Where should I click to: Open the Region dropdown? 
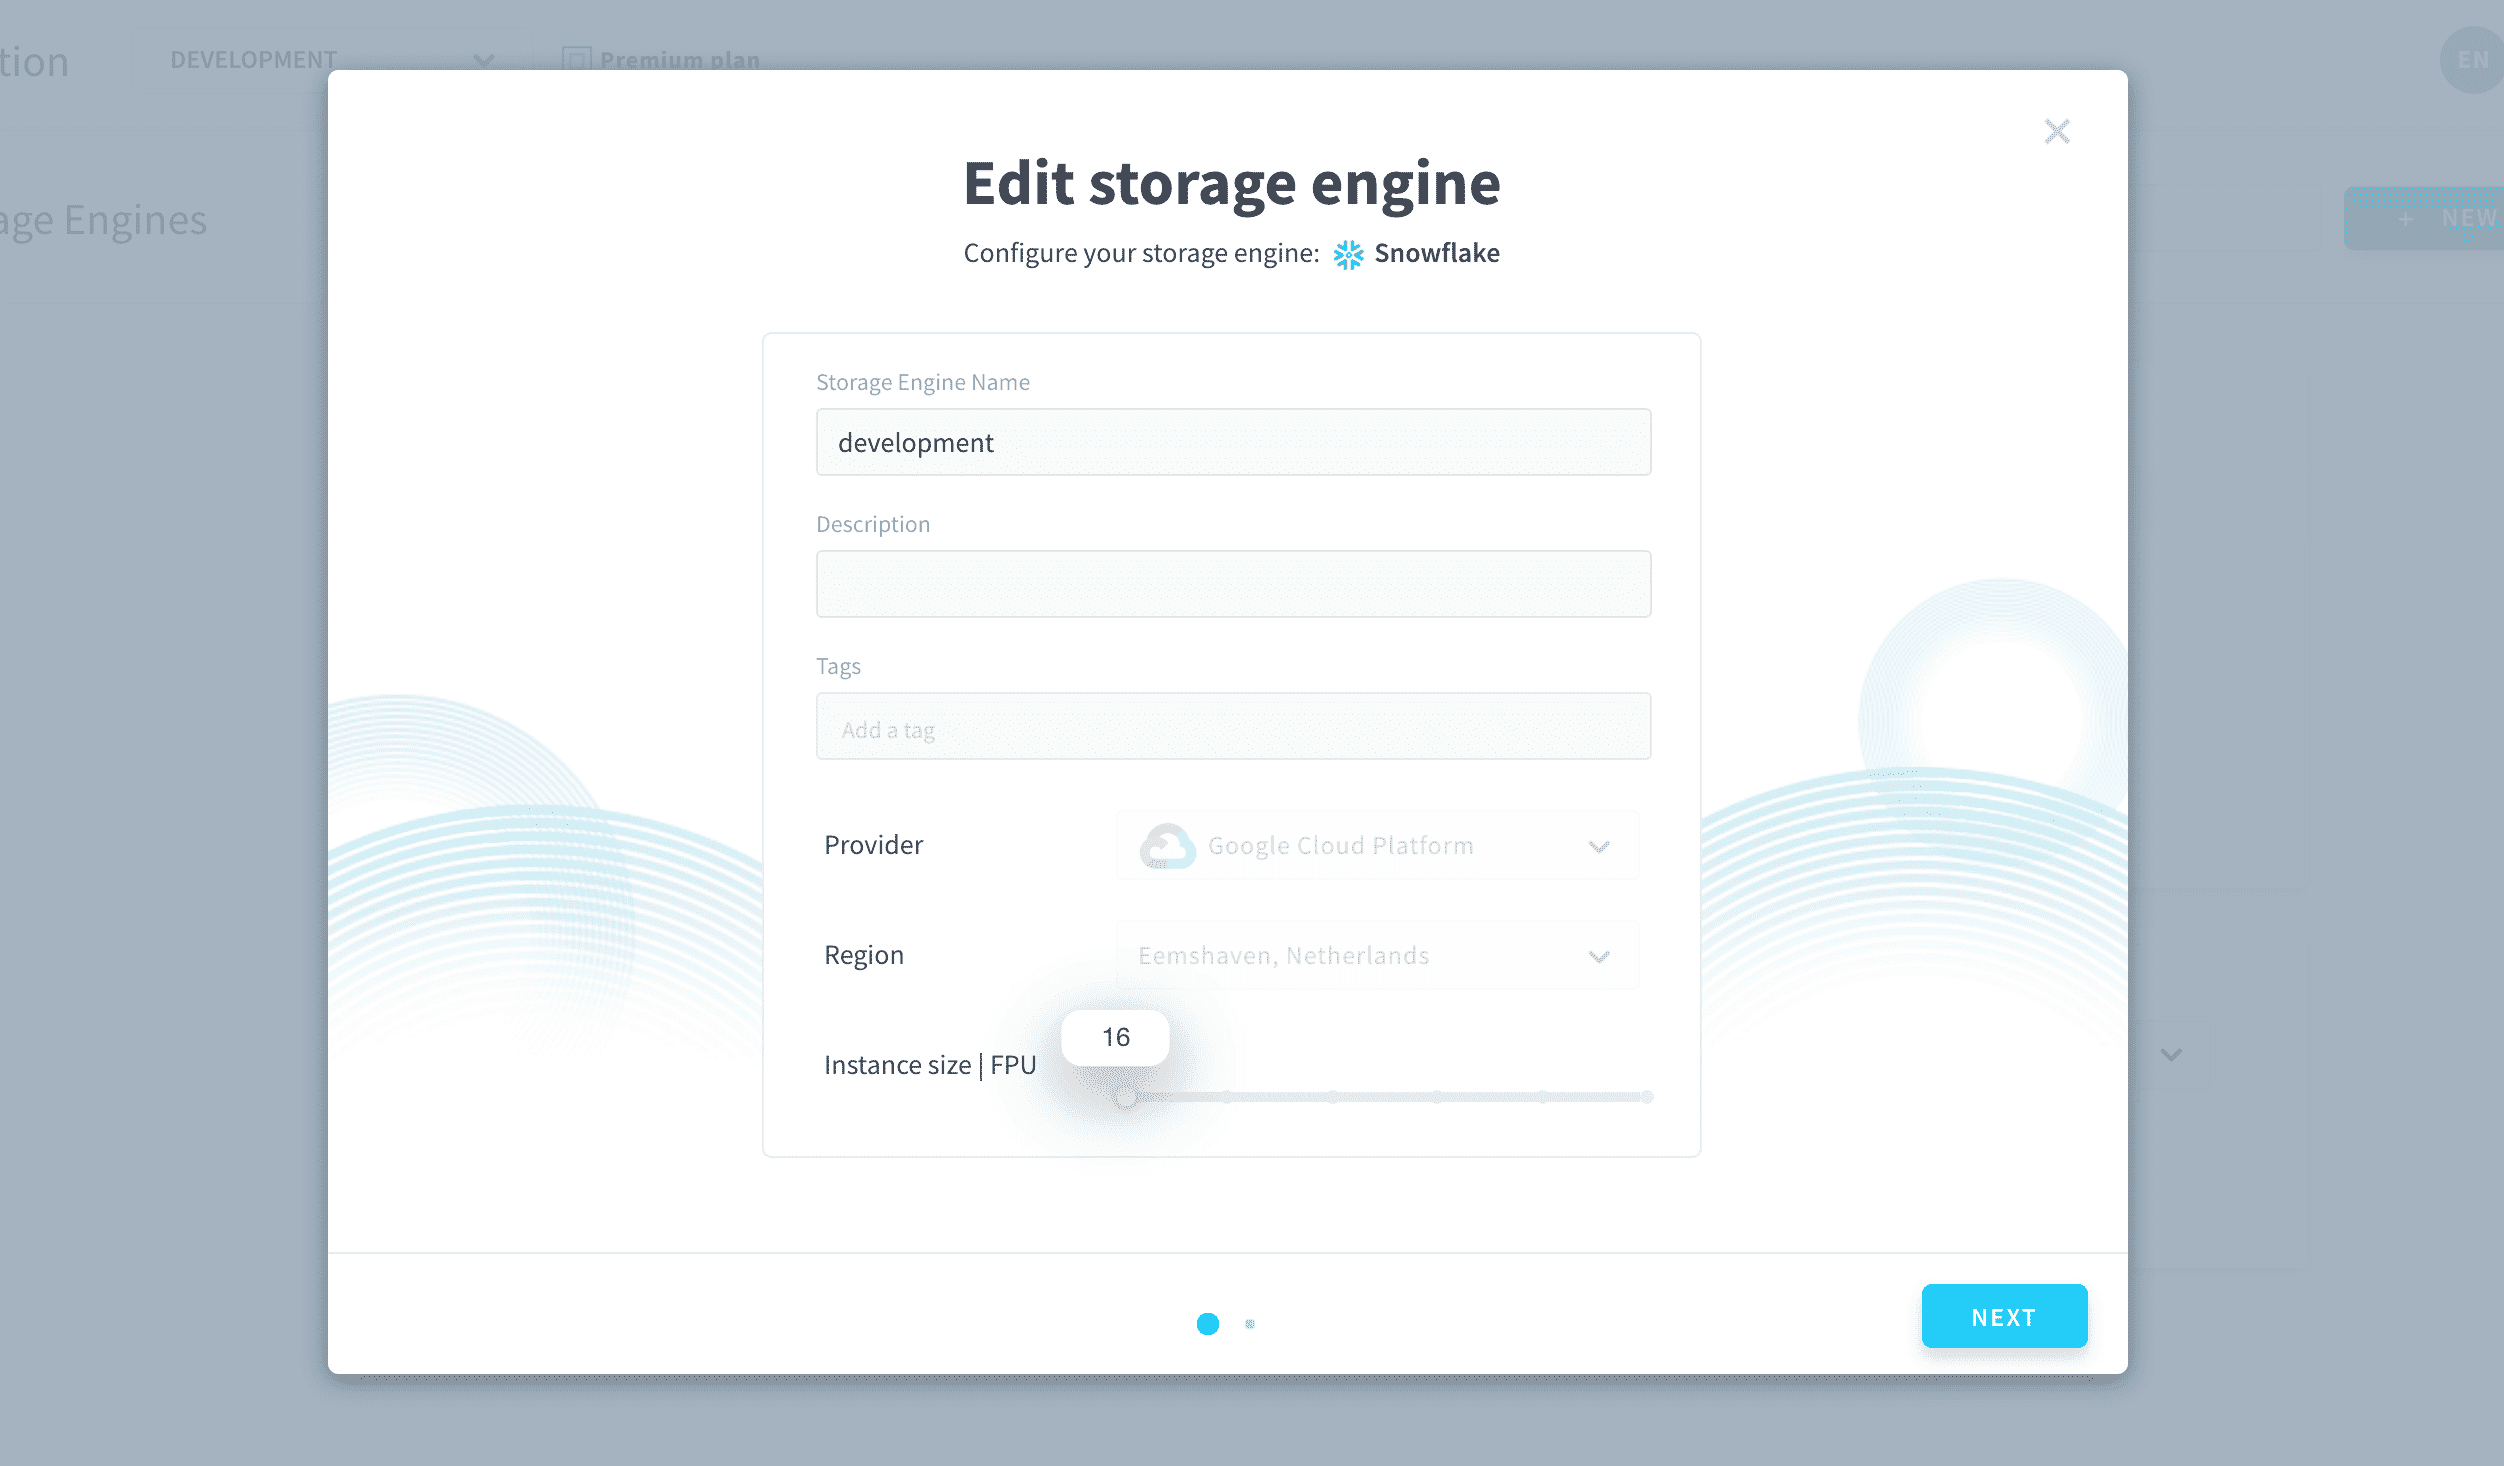1377,955
